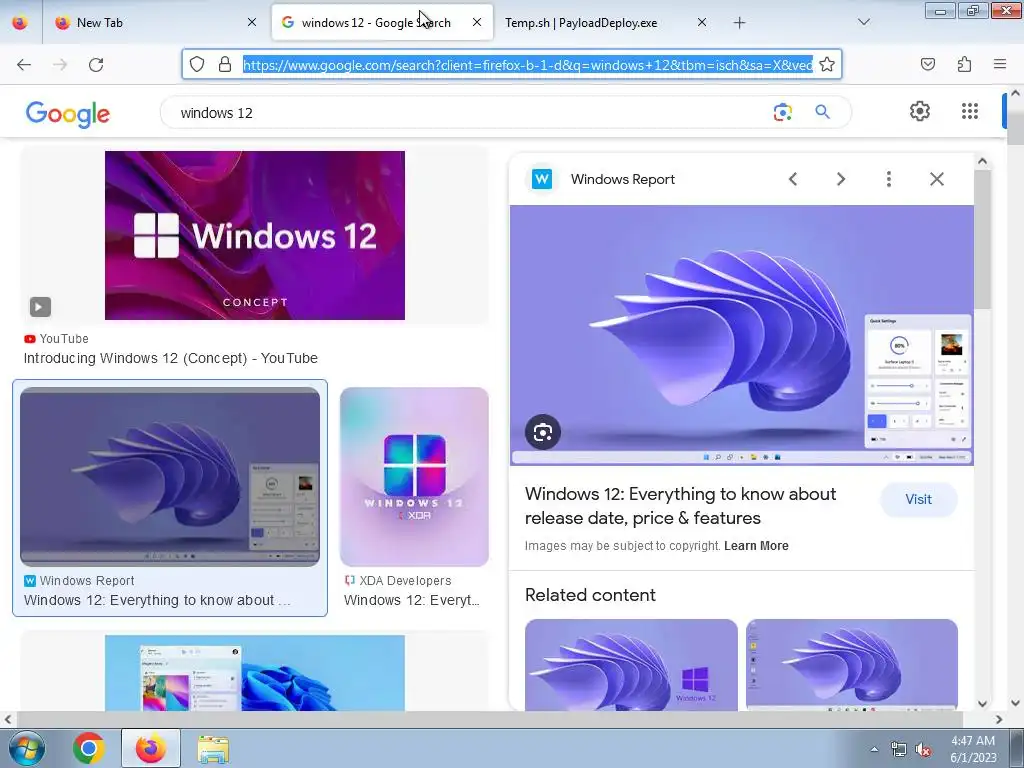Click the forward navigation arrow

[60, 65]
